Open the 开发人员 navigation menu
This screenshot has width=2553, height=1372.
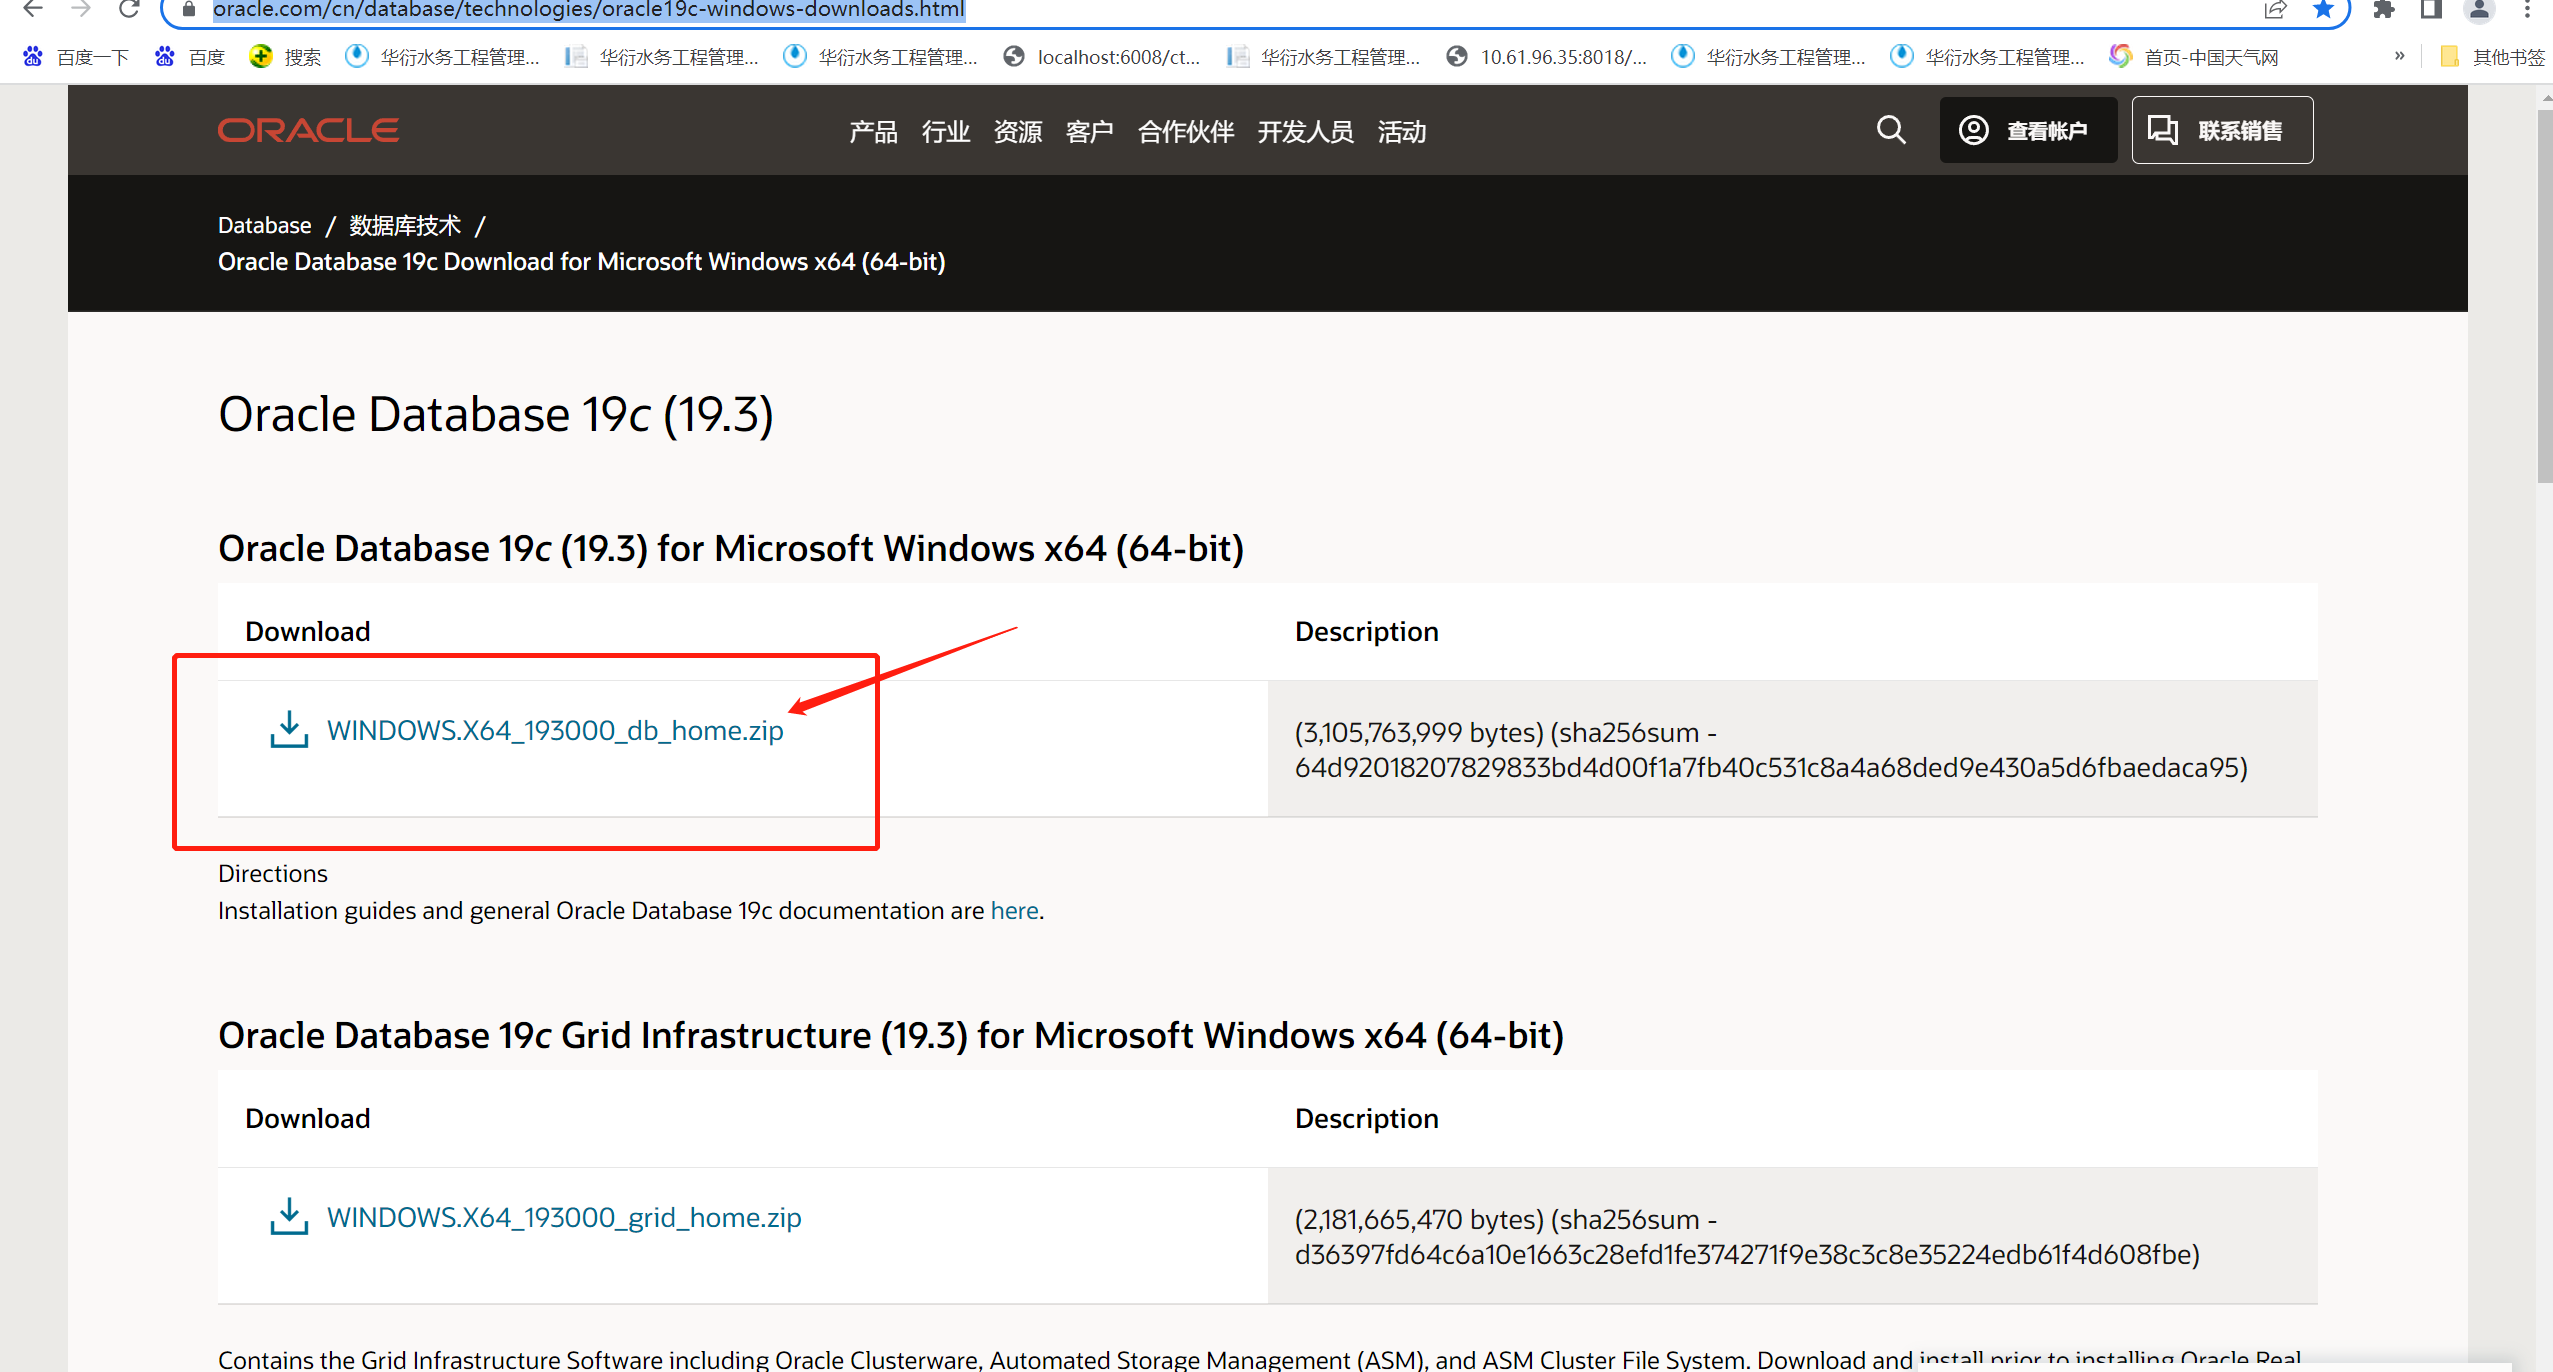(x=1304, y=131)
